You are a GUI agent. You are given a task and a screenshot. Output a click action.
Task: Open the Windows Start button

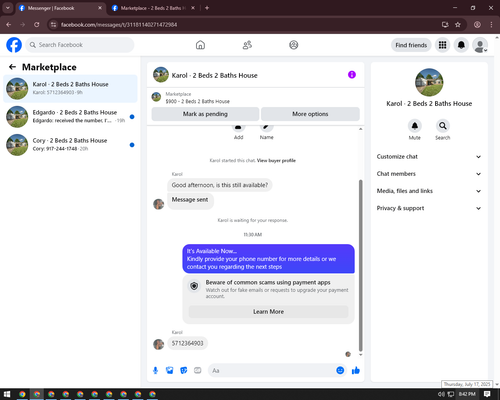tap(7, 394)
